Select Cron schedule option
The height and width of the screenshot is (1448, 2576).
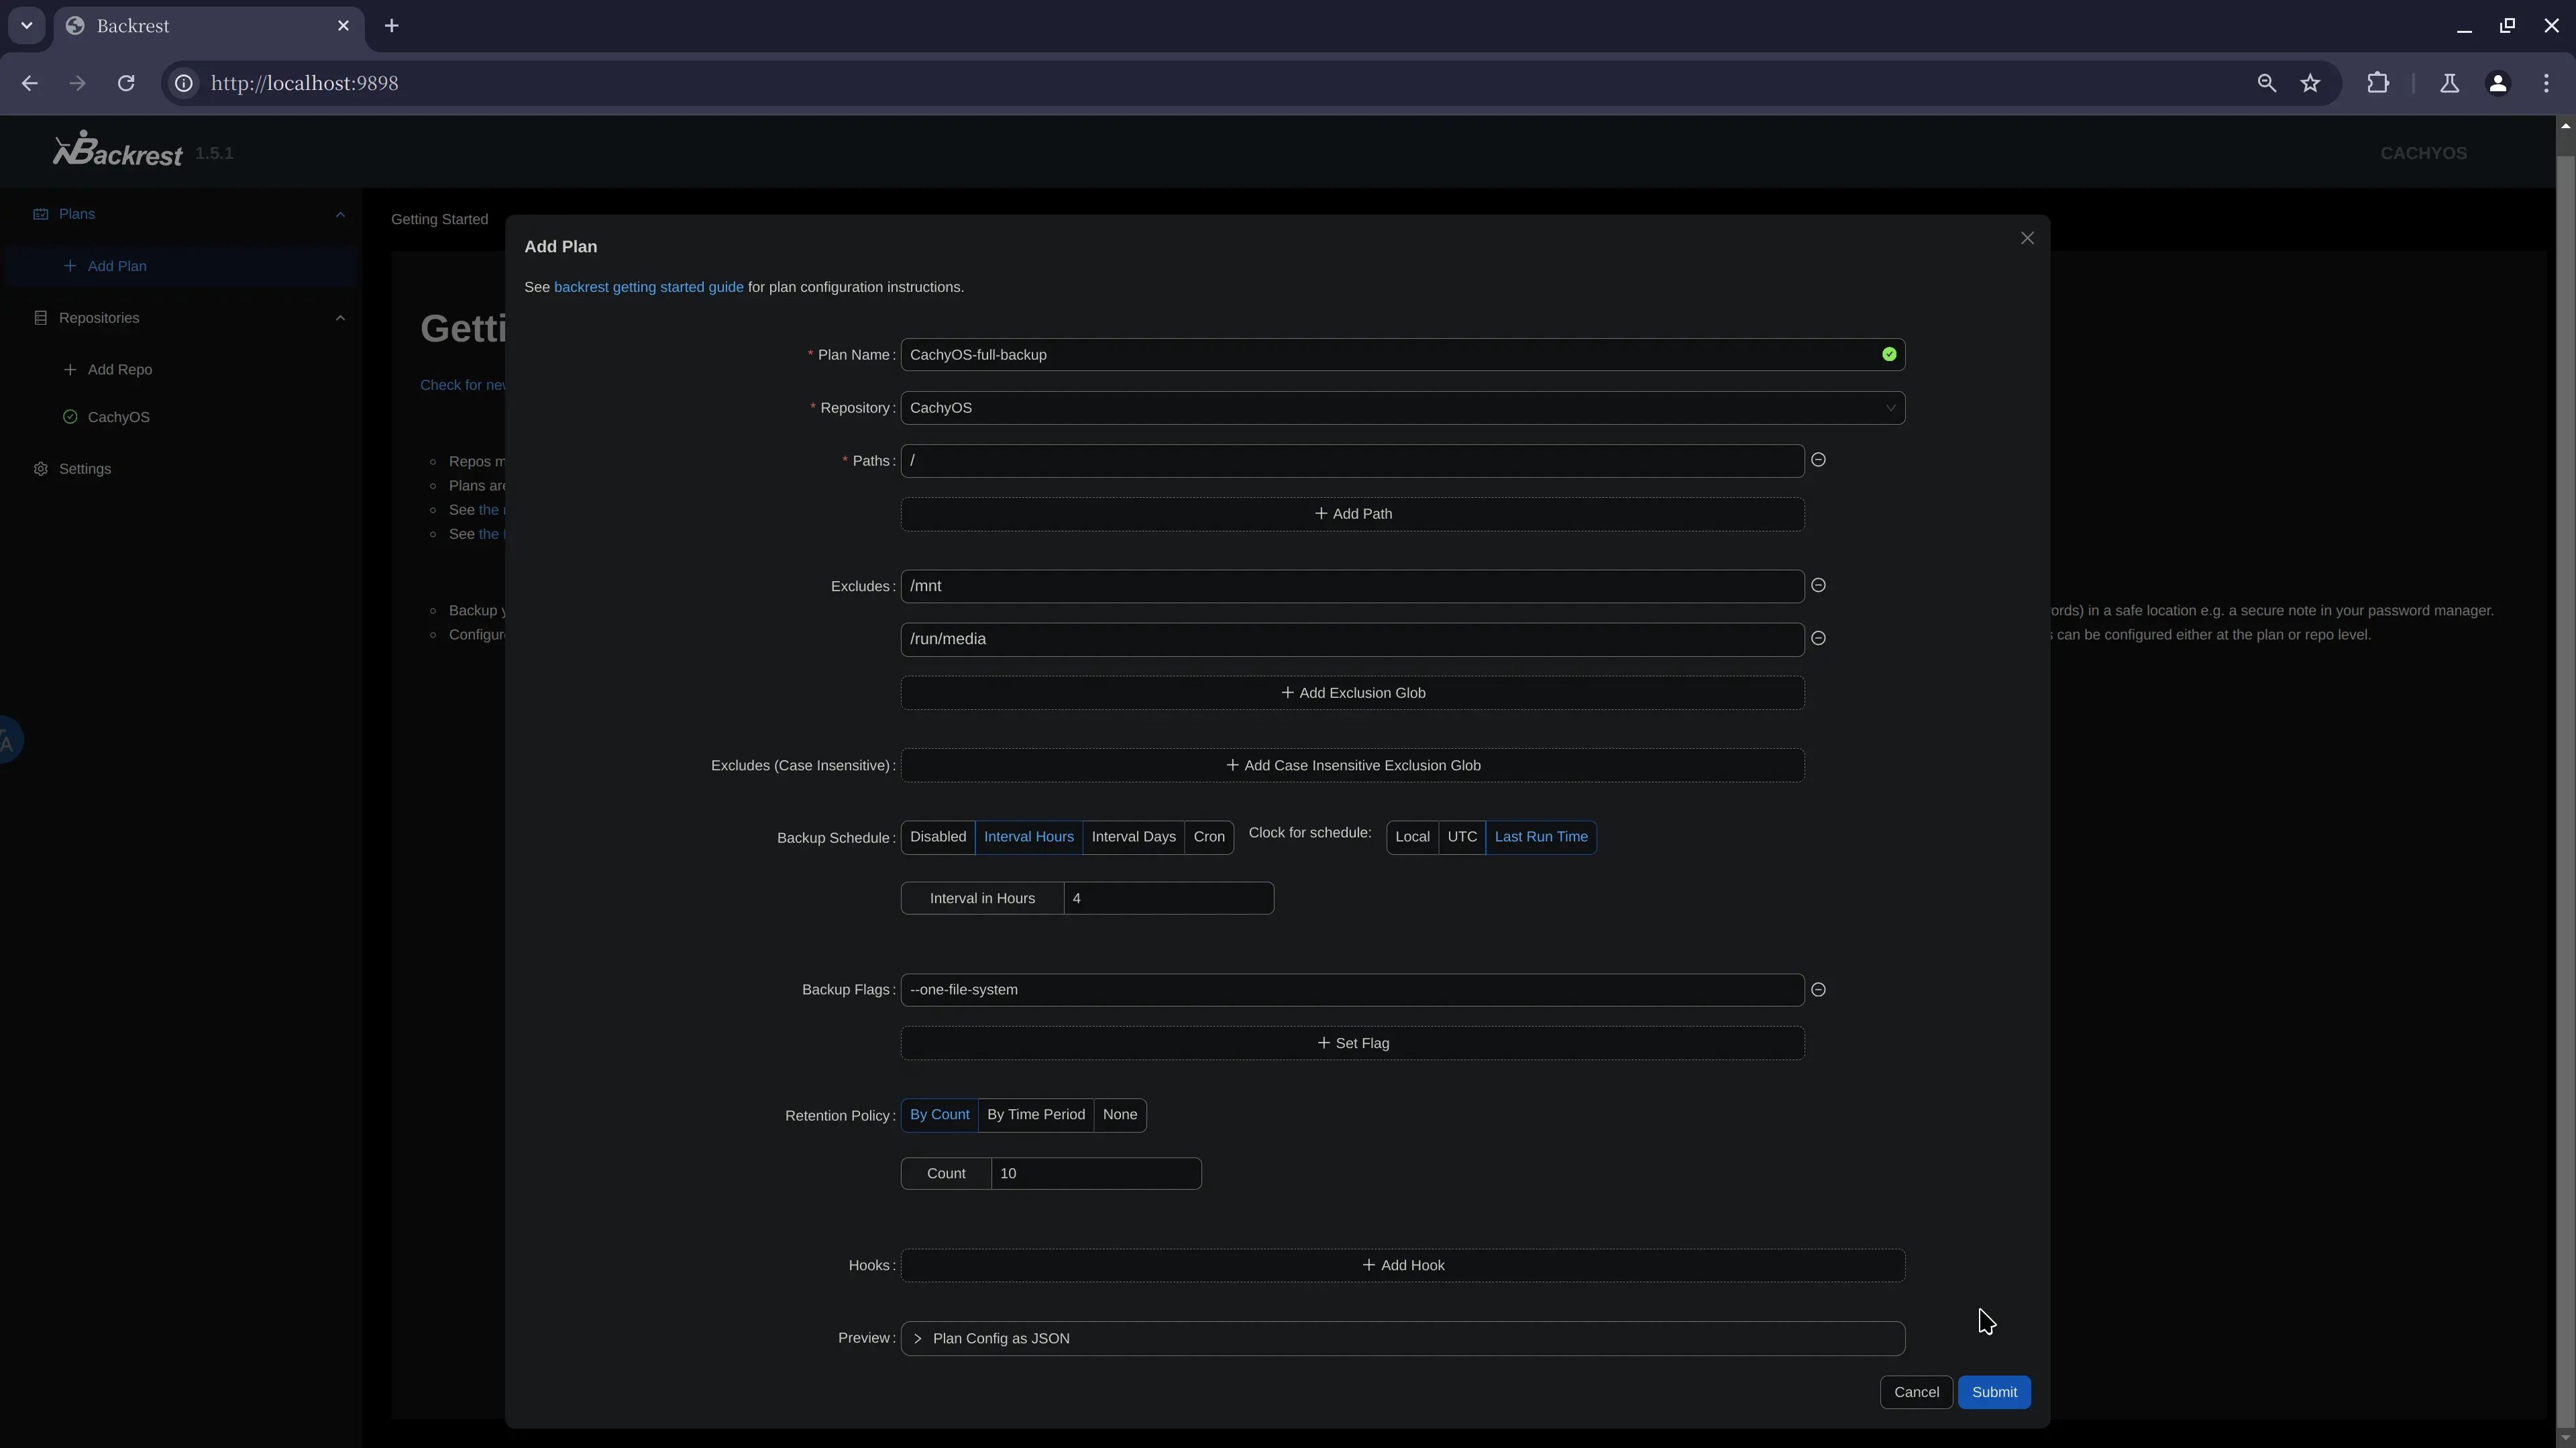click(1209, 837)
